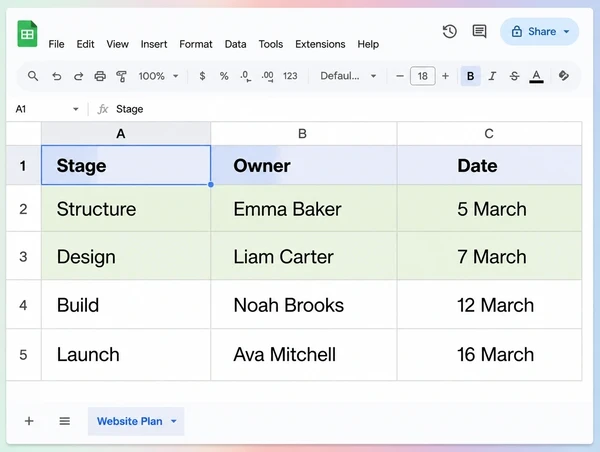Toggle strikethrough formatting
600x452 pixels.
(515, 76)
